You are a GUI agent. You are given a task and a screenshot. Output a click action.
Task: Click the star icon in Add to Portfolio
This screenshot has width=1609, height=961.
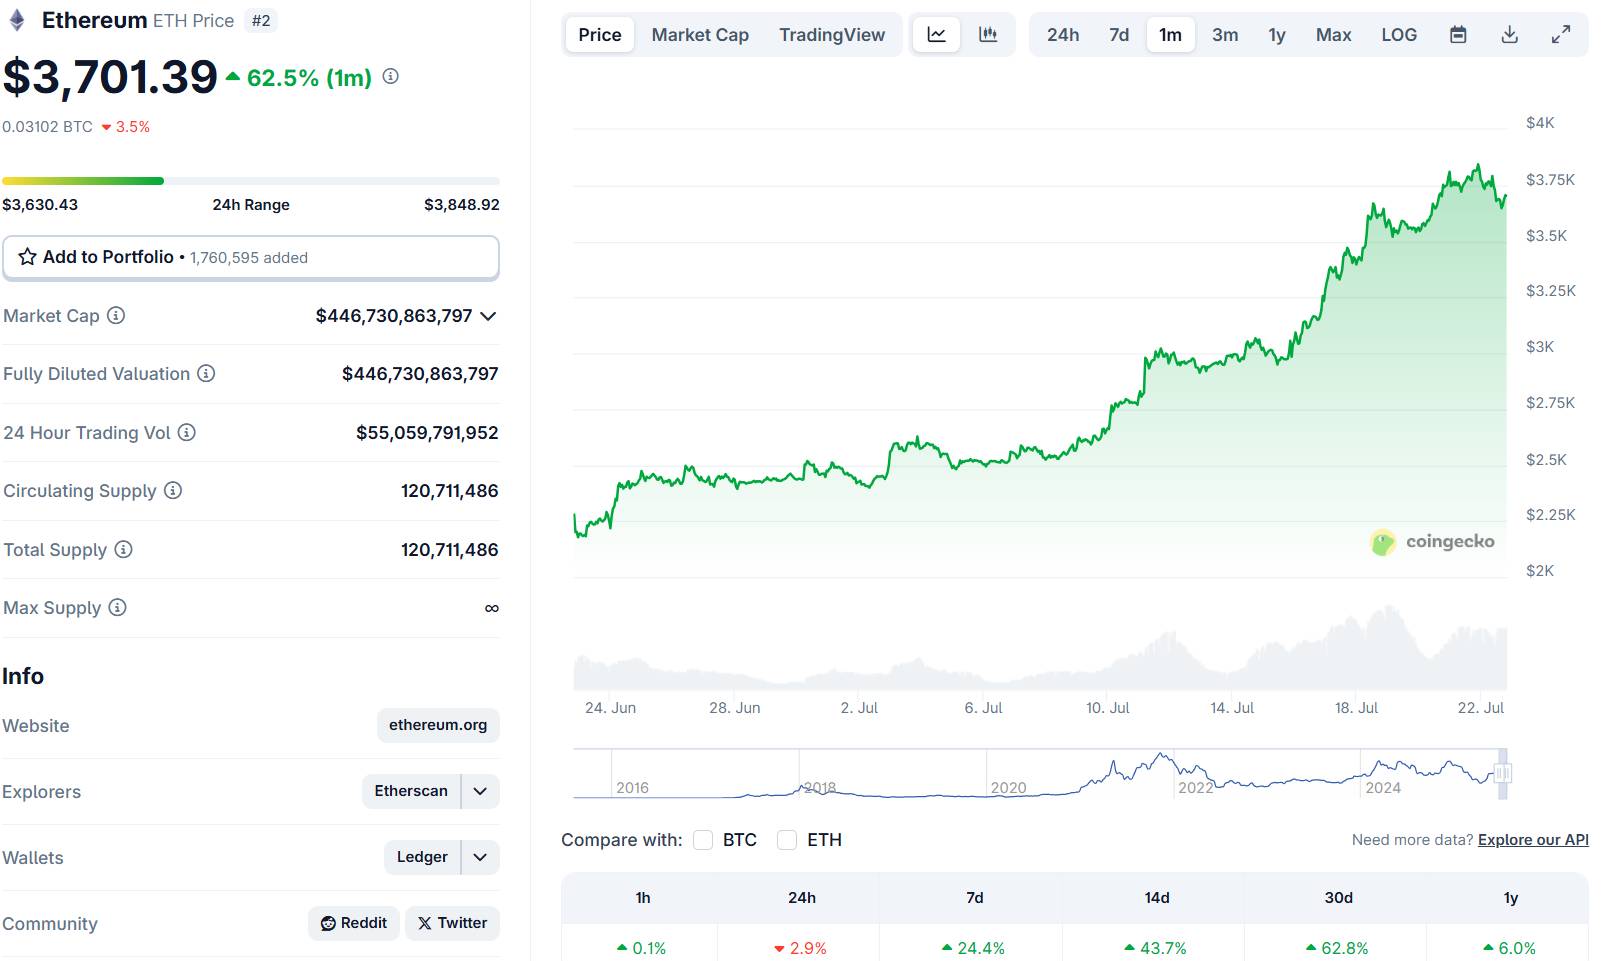[28, 257]
